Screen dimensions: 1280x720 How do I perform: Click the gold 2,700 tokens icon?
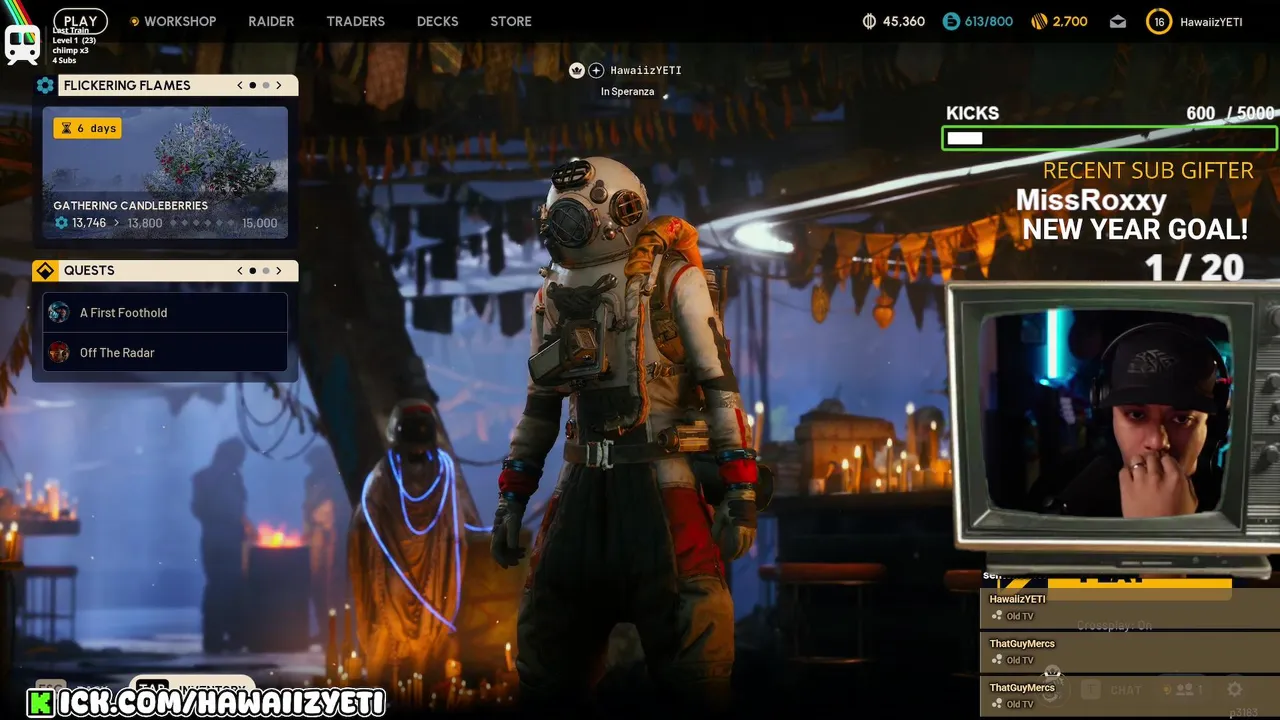[1039, 21]
